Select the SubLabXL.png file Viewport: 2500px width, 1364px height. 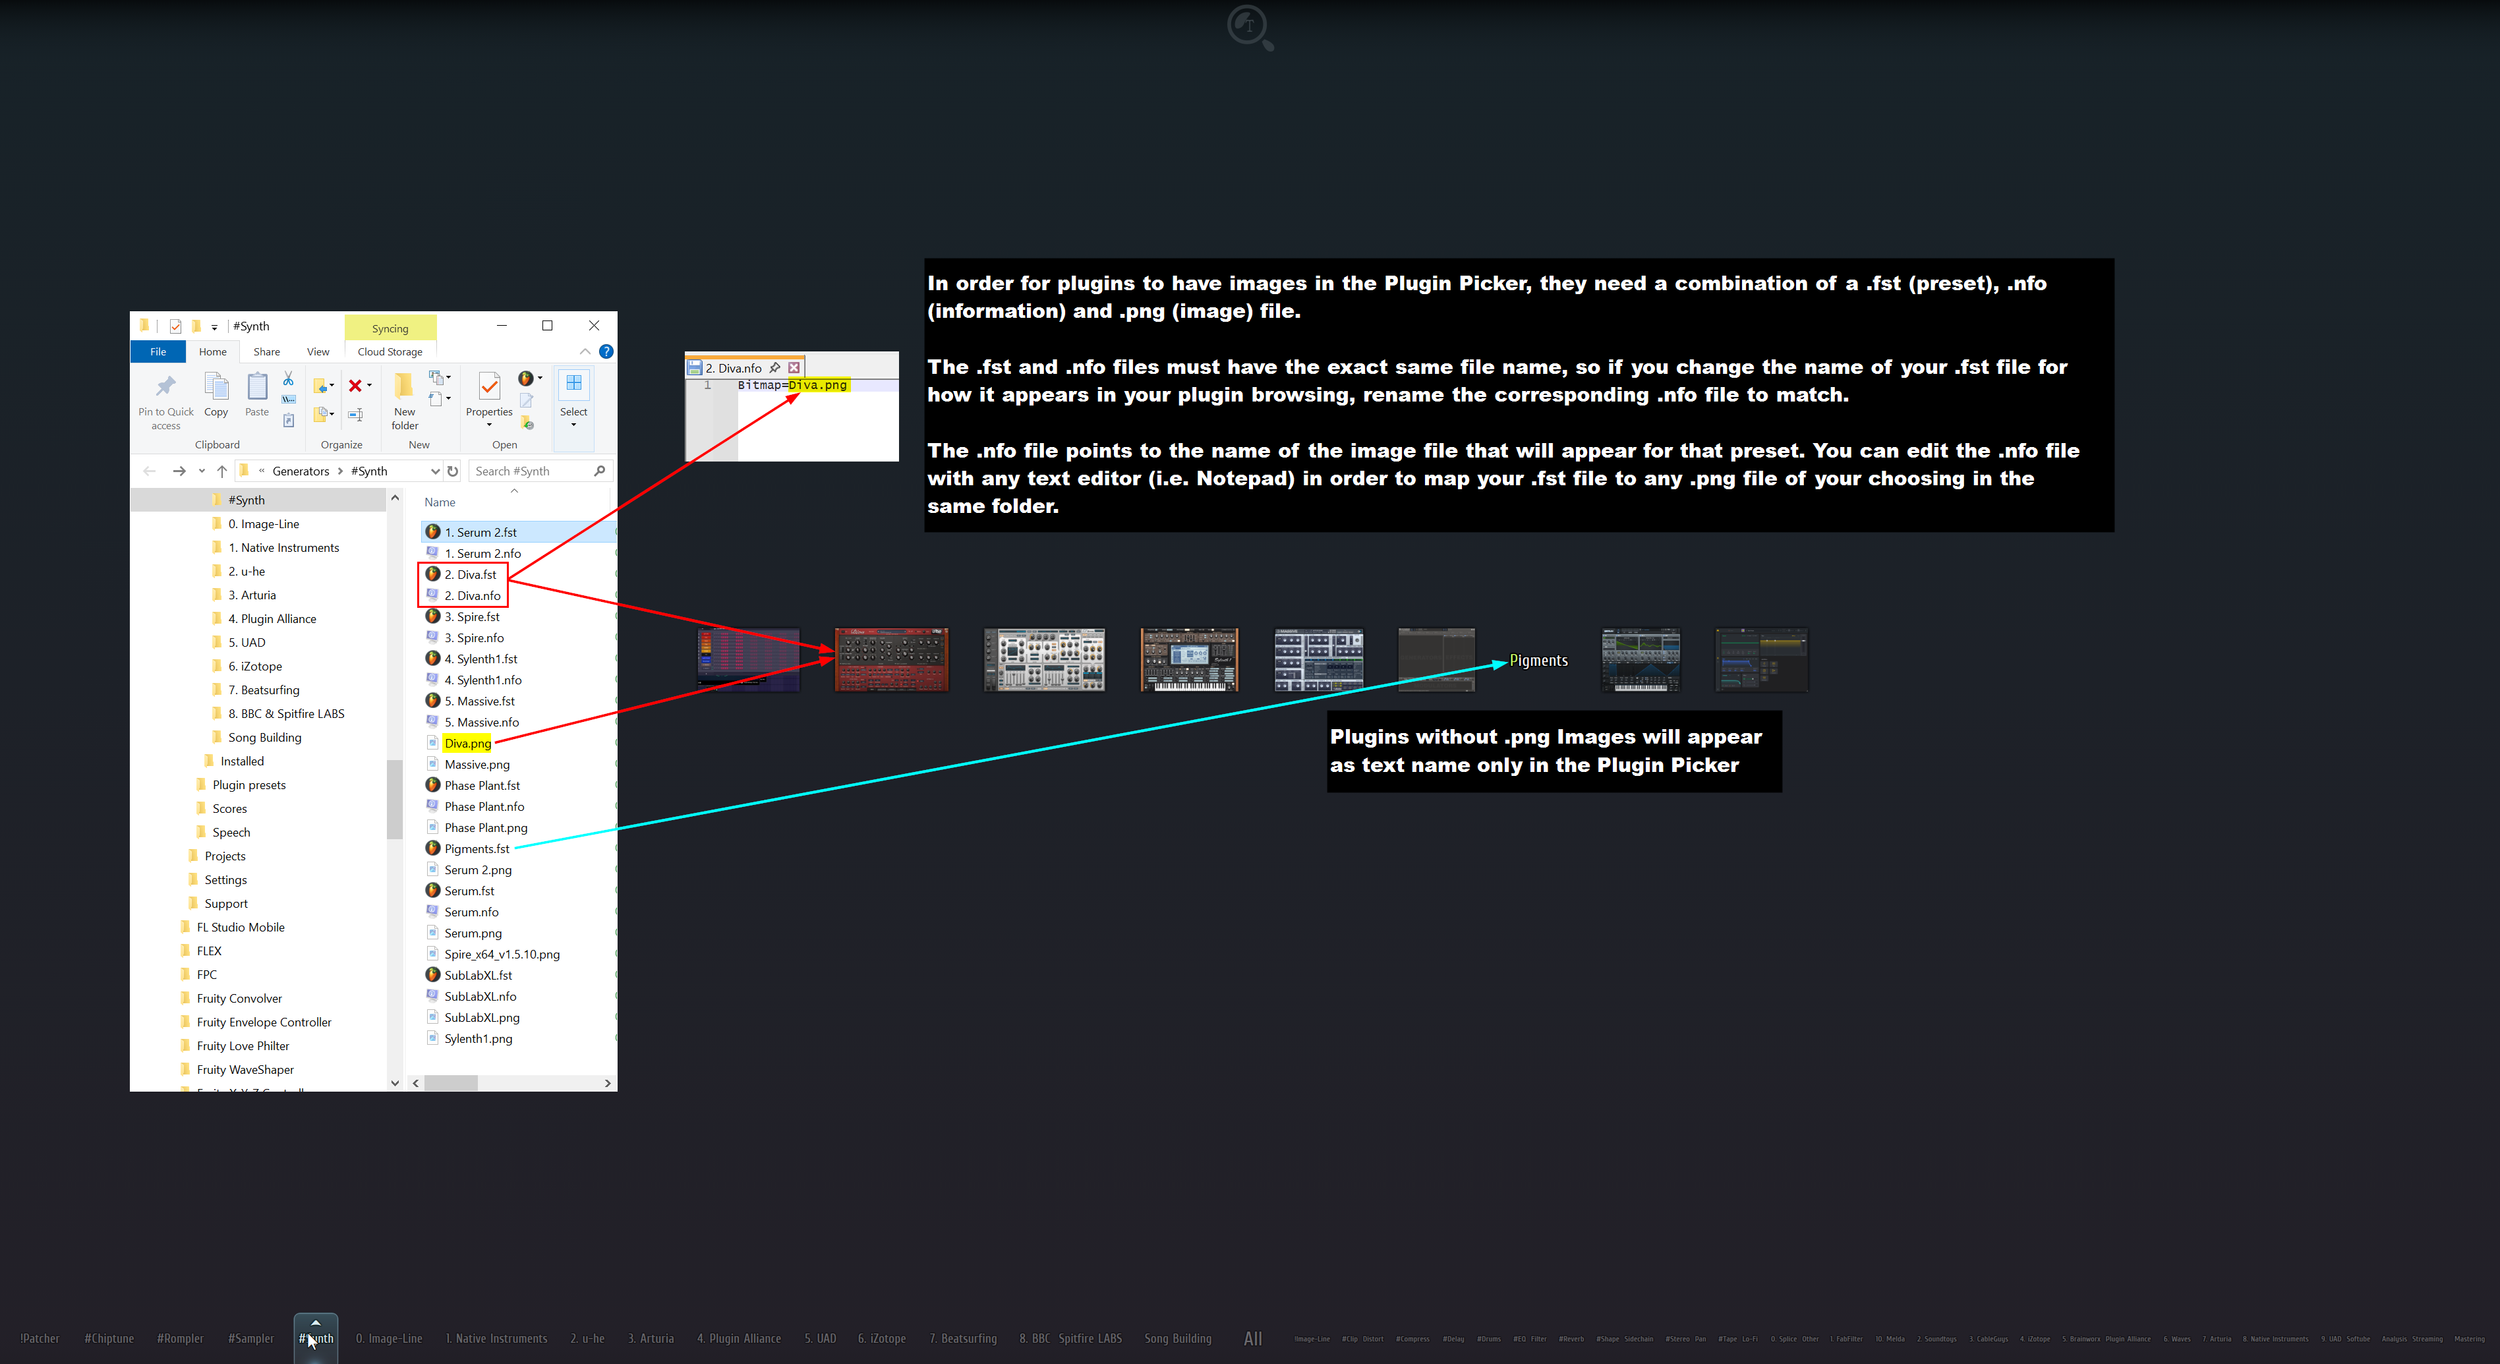tap(481, 1018)
